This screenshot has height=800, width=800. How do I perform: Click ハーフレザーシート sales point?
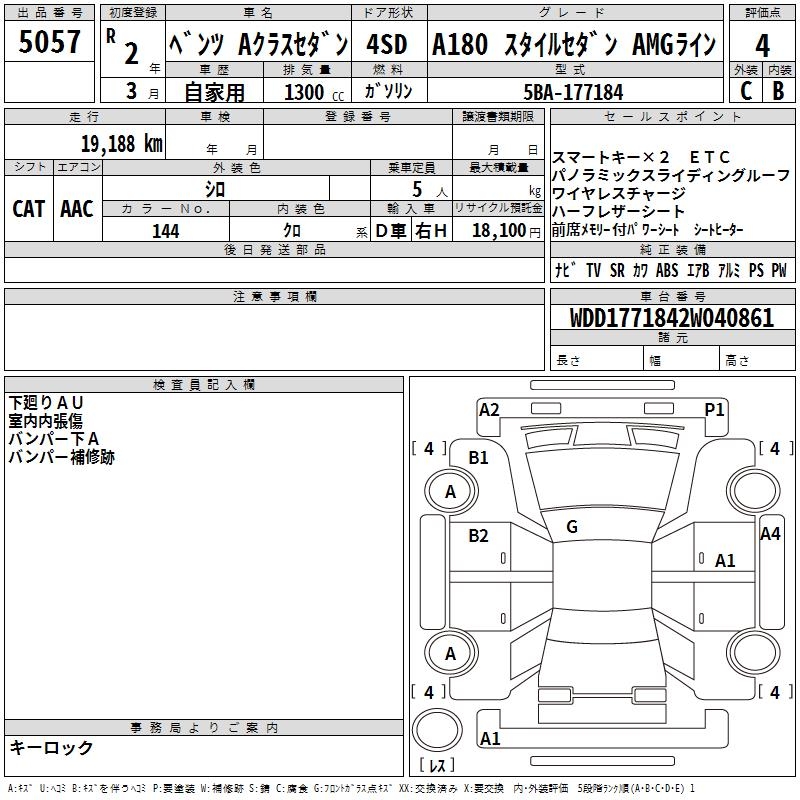tap(618, 211)
